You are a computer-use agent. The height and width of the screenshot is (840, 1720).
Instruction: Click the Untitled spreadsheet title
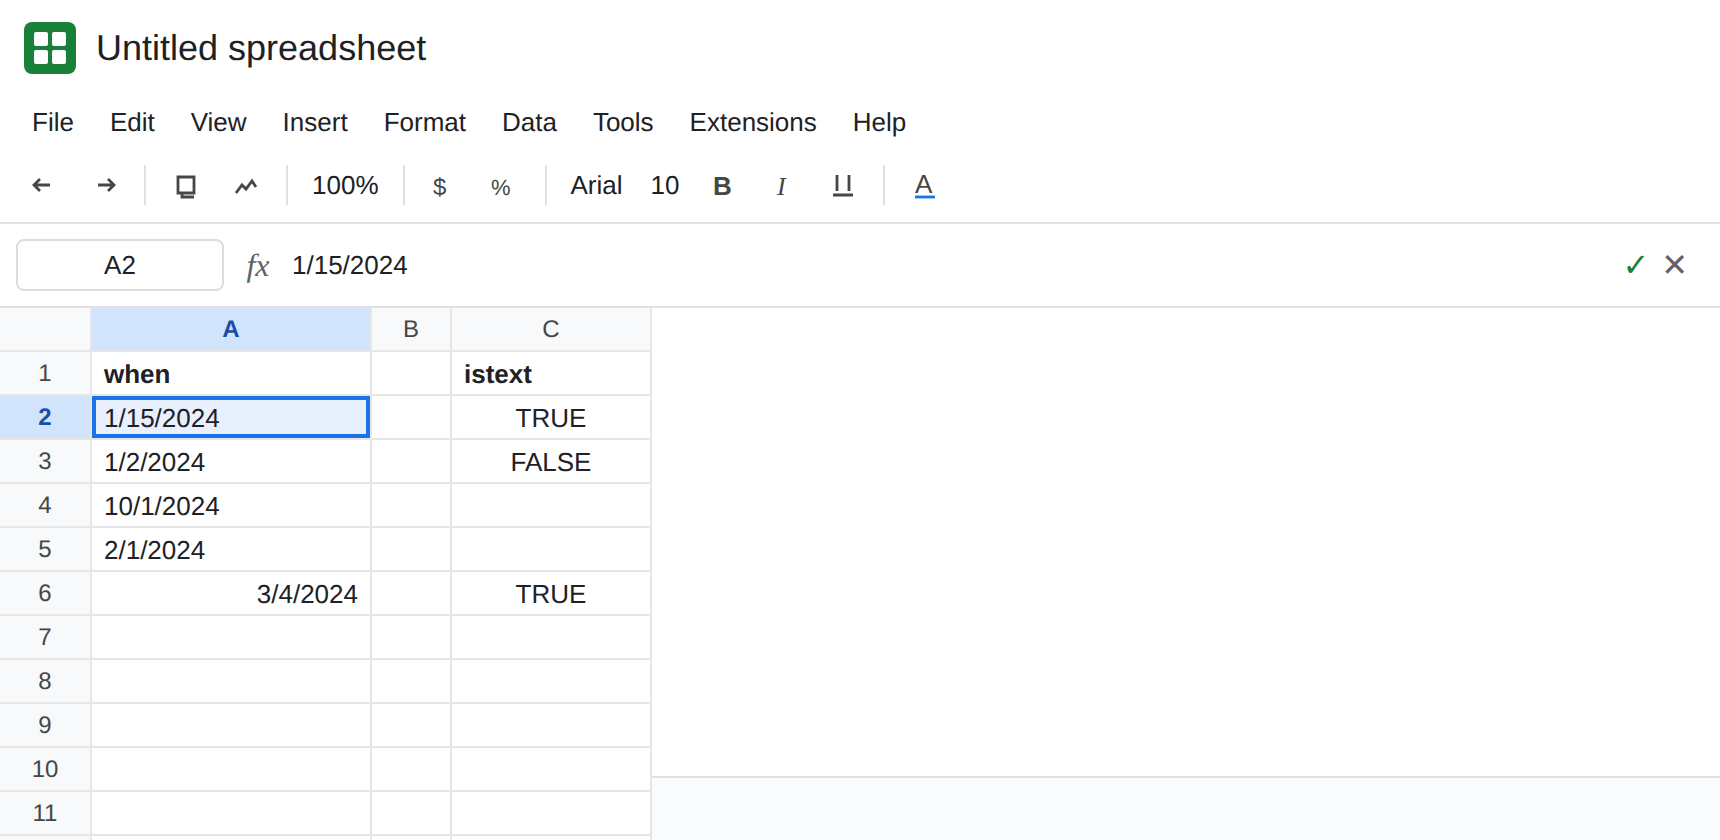pos(261,48)
